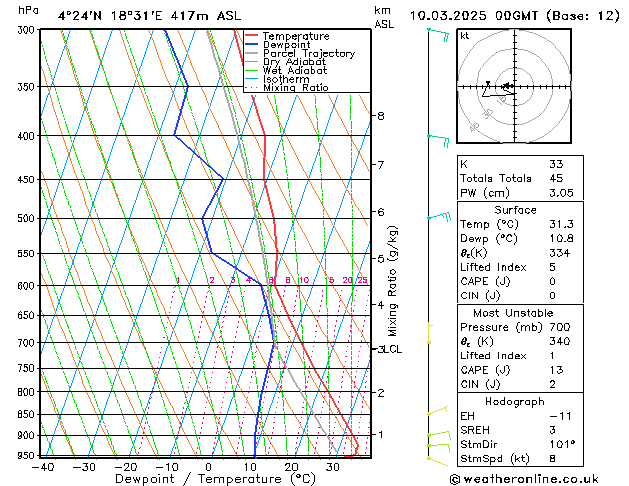Viewport: 629px width, 486px height.
Task: Click the green wind barb near 900 hPa
Action: click(436, 436)
